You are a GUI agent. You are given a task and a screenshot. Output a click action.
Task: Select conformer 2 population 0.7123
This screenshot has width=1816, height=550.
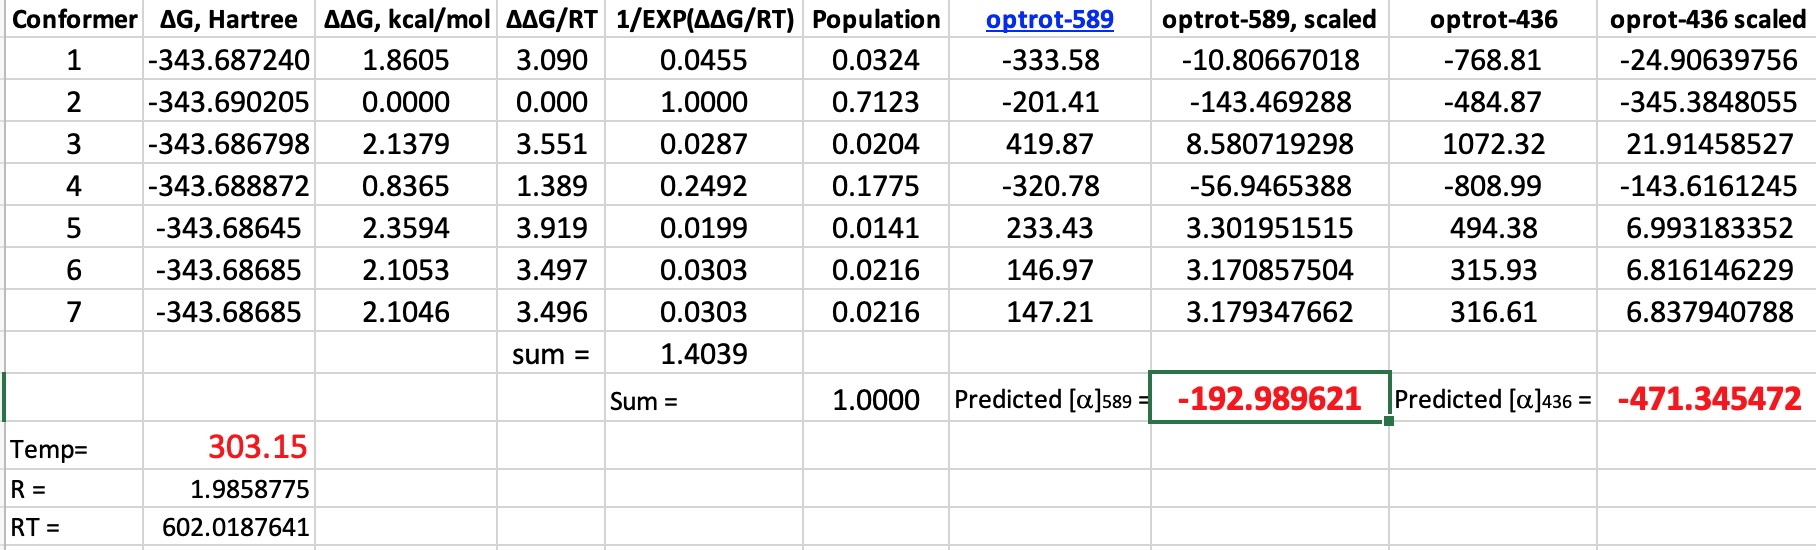point(876,102)
